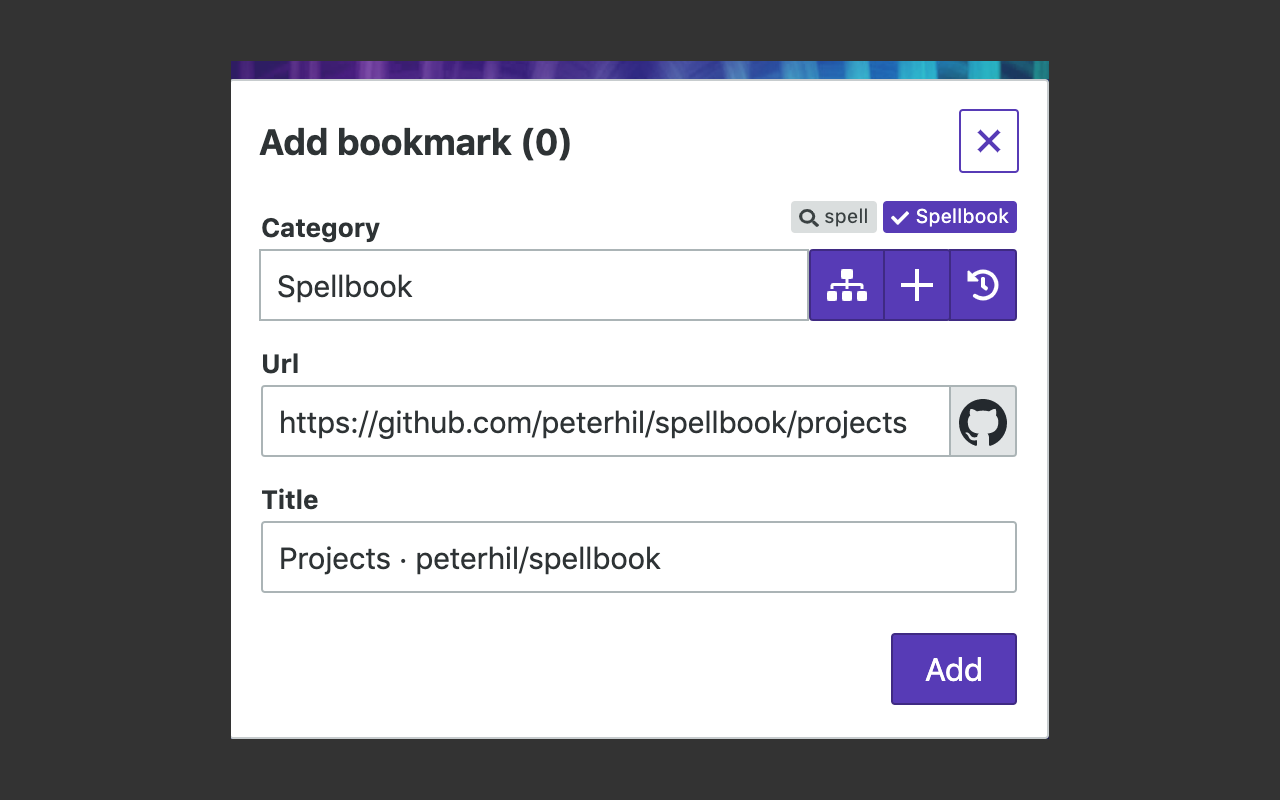This screenshot has height=800, width=1280.
Task: Focus the Category field containing Spellbook
Action: (x=534, y=285)
